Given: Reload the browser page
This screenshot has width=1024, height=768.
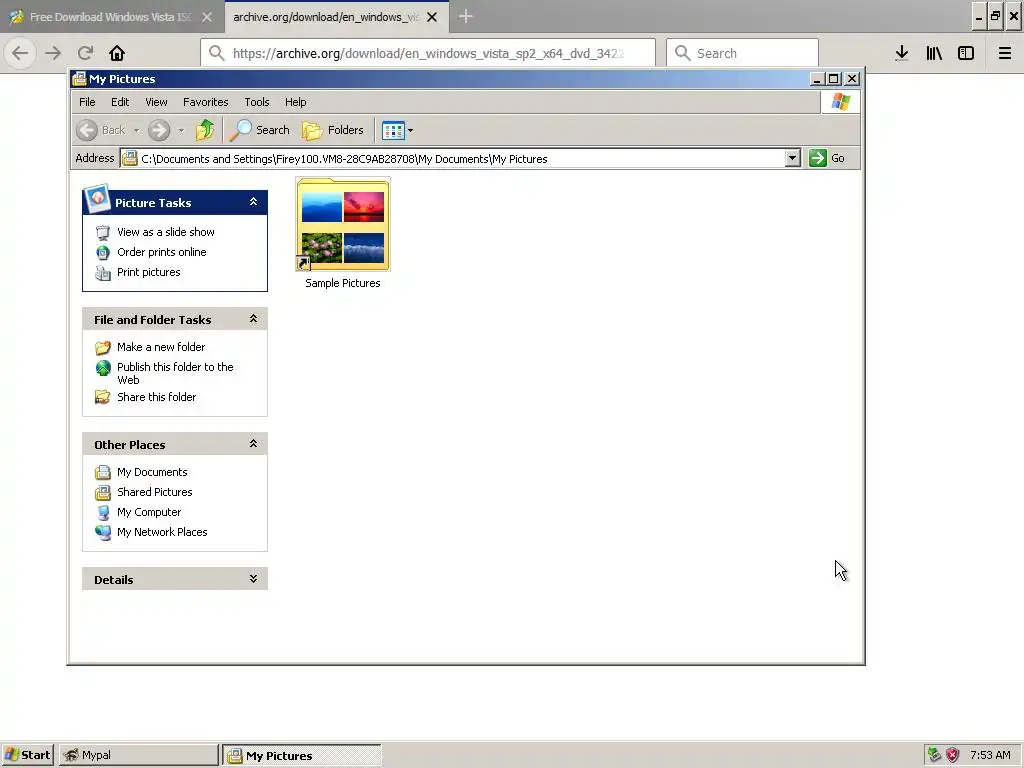Looking at the screenshot, I should point(86,53).
